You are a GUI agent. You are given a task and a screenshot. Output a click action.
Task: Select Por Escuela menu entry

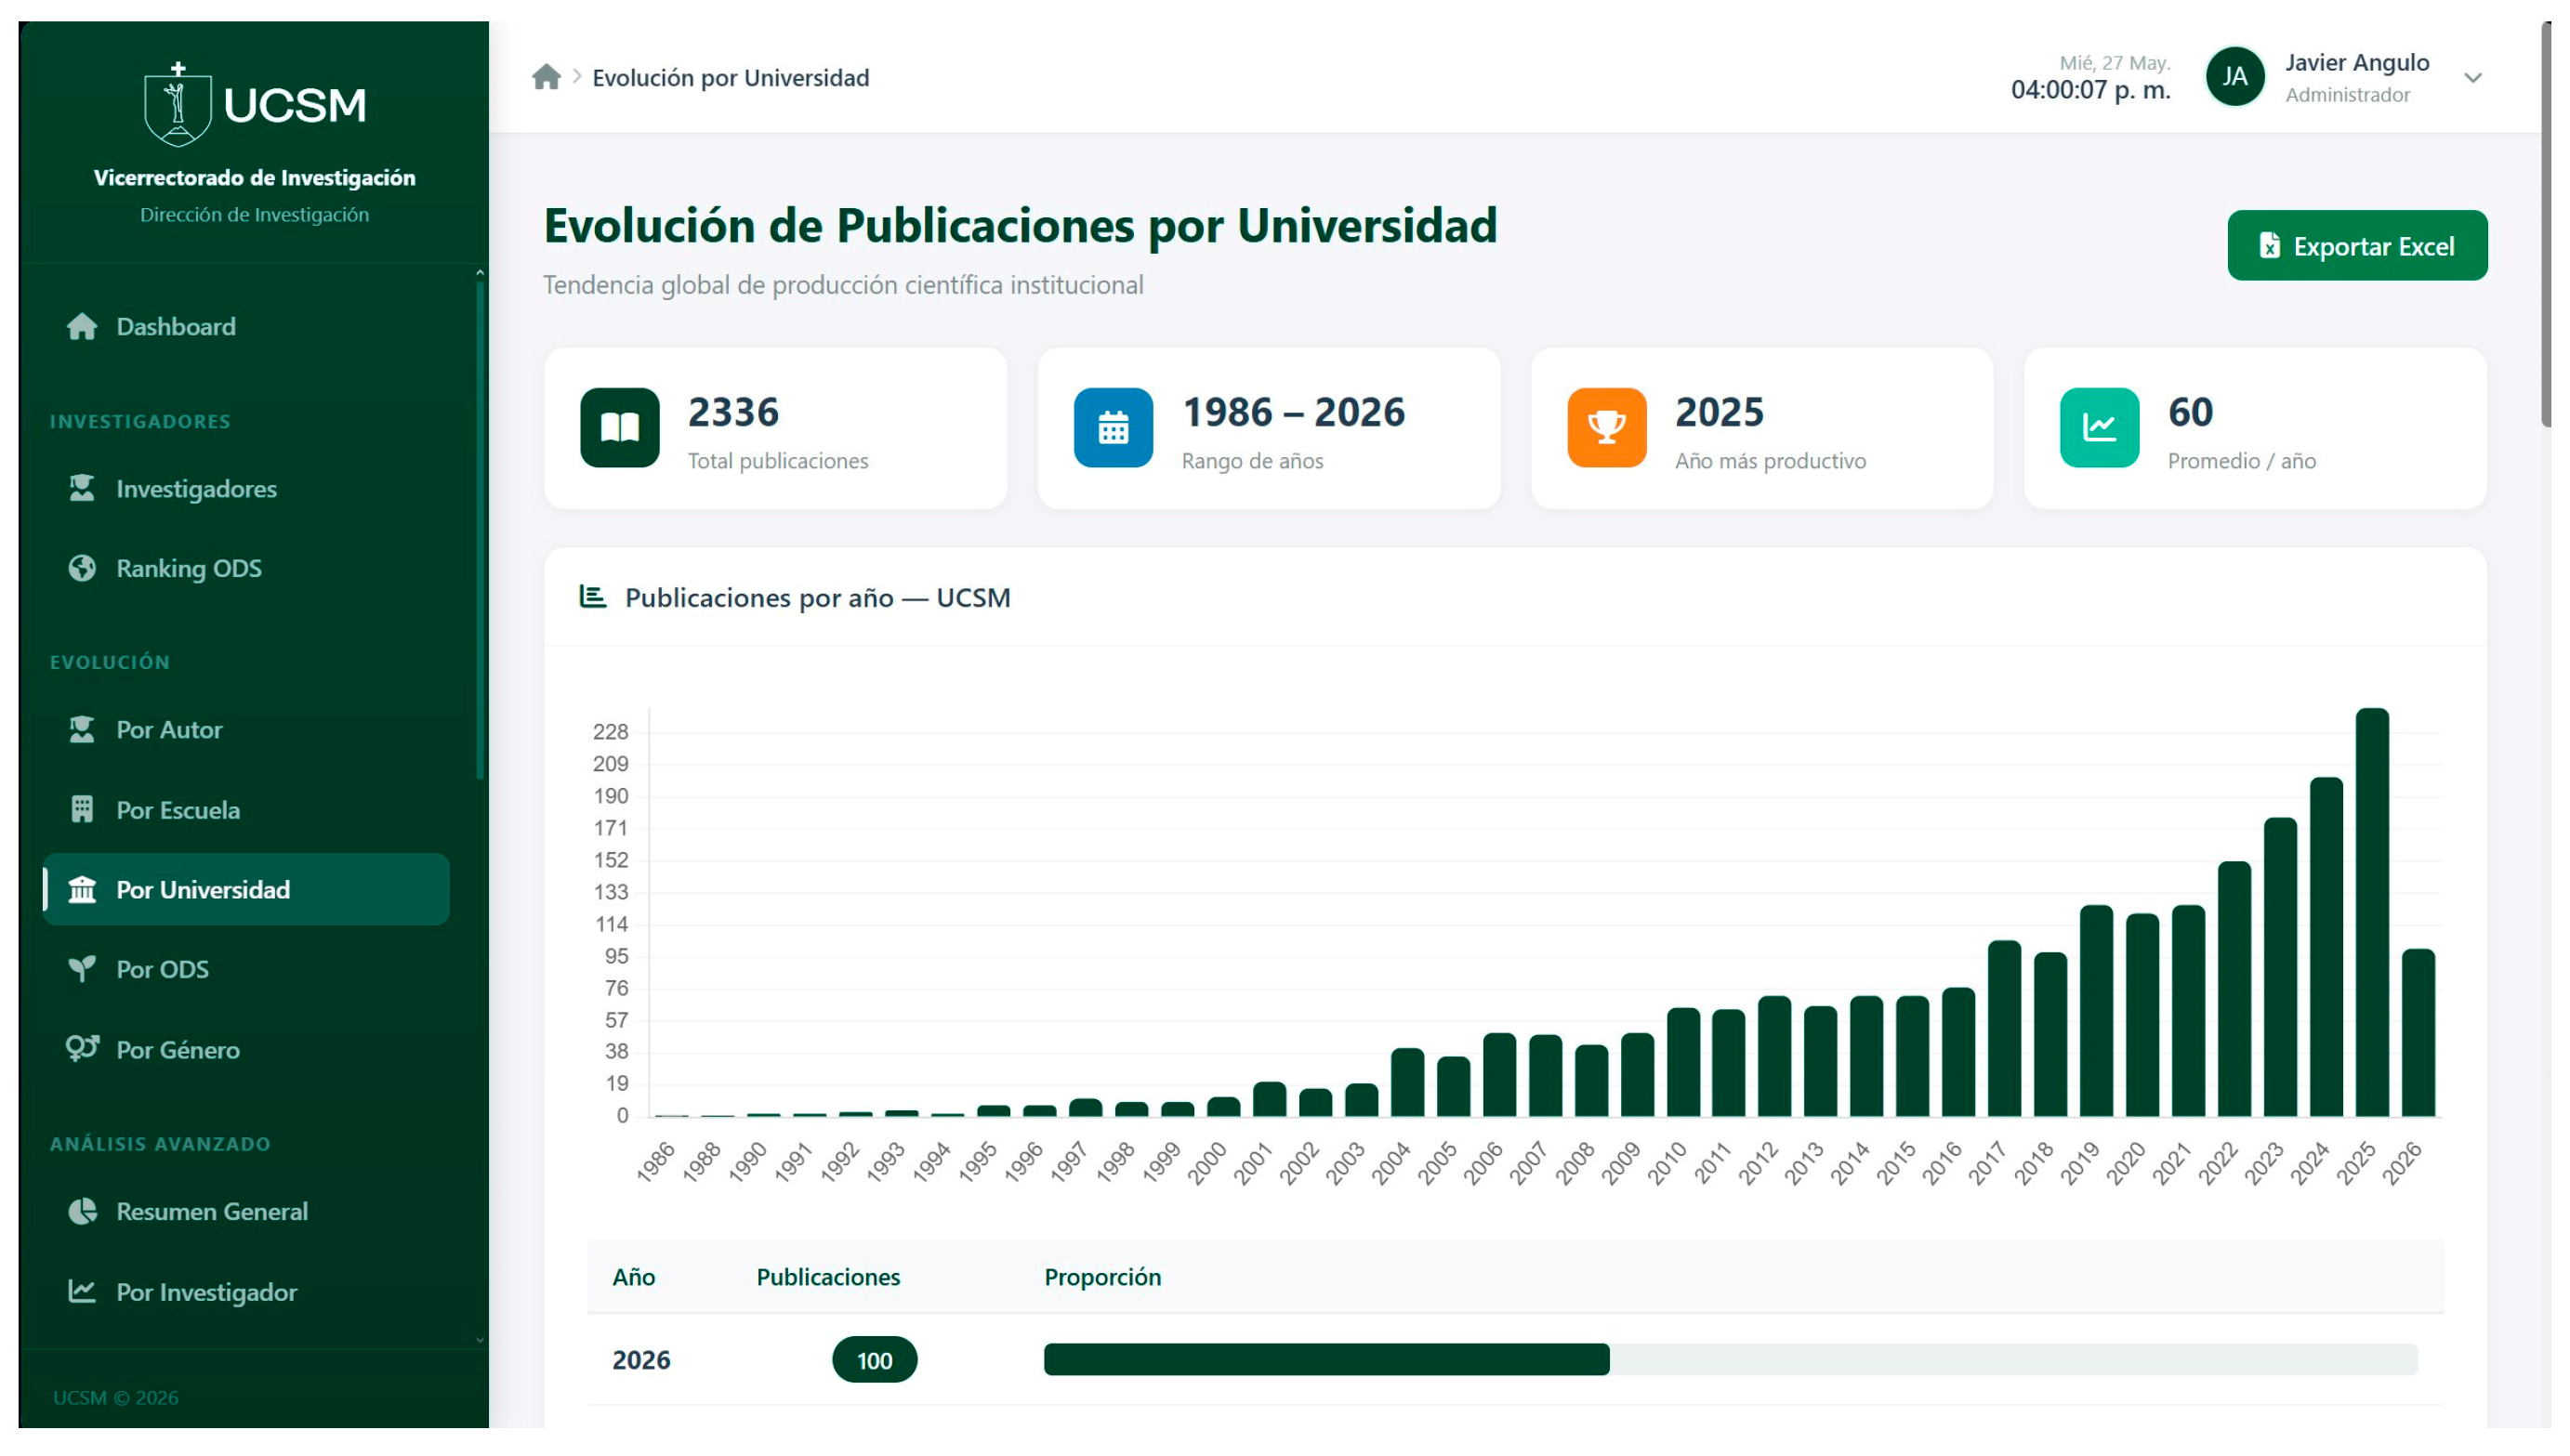[246, 810]
